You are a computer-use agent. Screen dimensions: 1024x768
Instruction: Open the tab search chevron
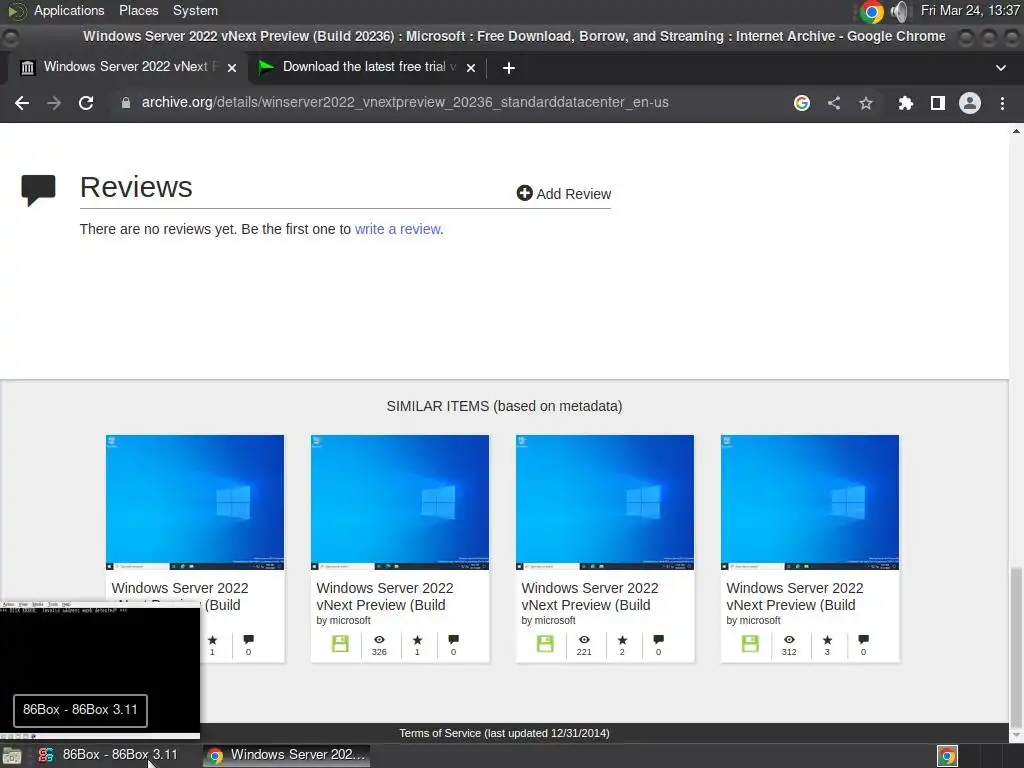1000,67
